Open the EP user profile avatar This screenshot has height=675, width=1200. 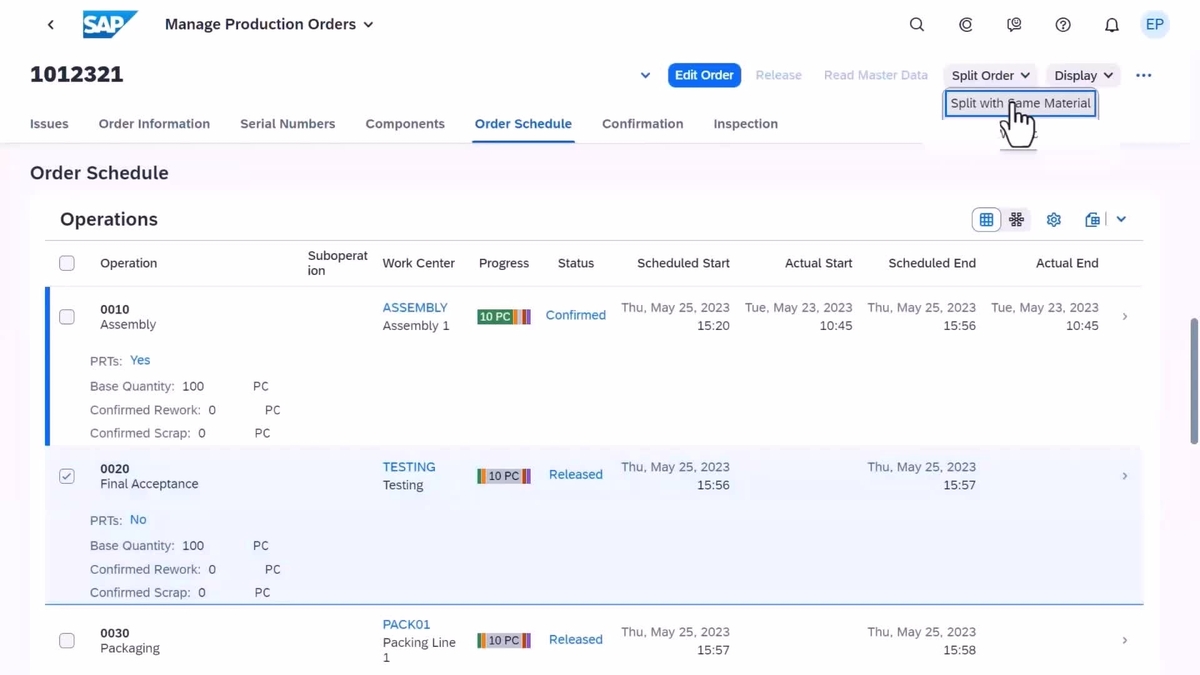[1154, 24]
